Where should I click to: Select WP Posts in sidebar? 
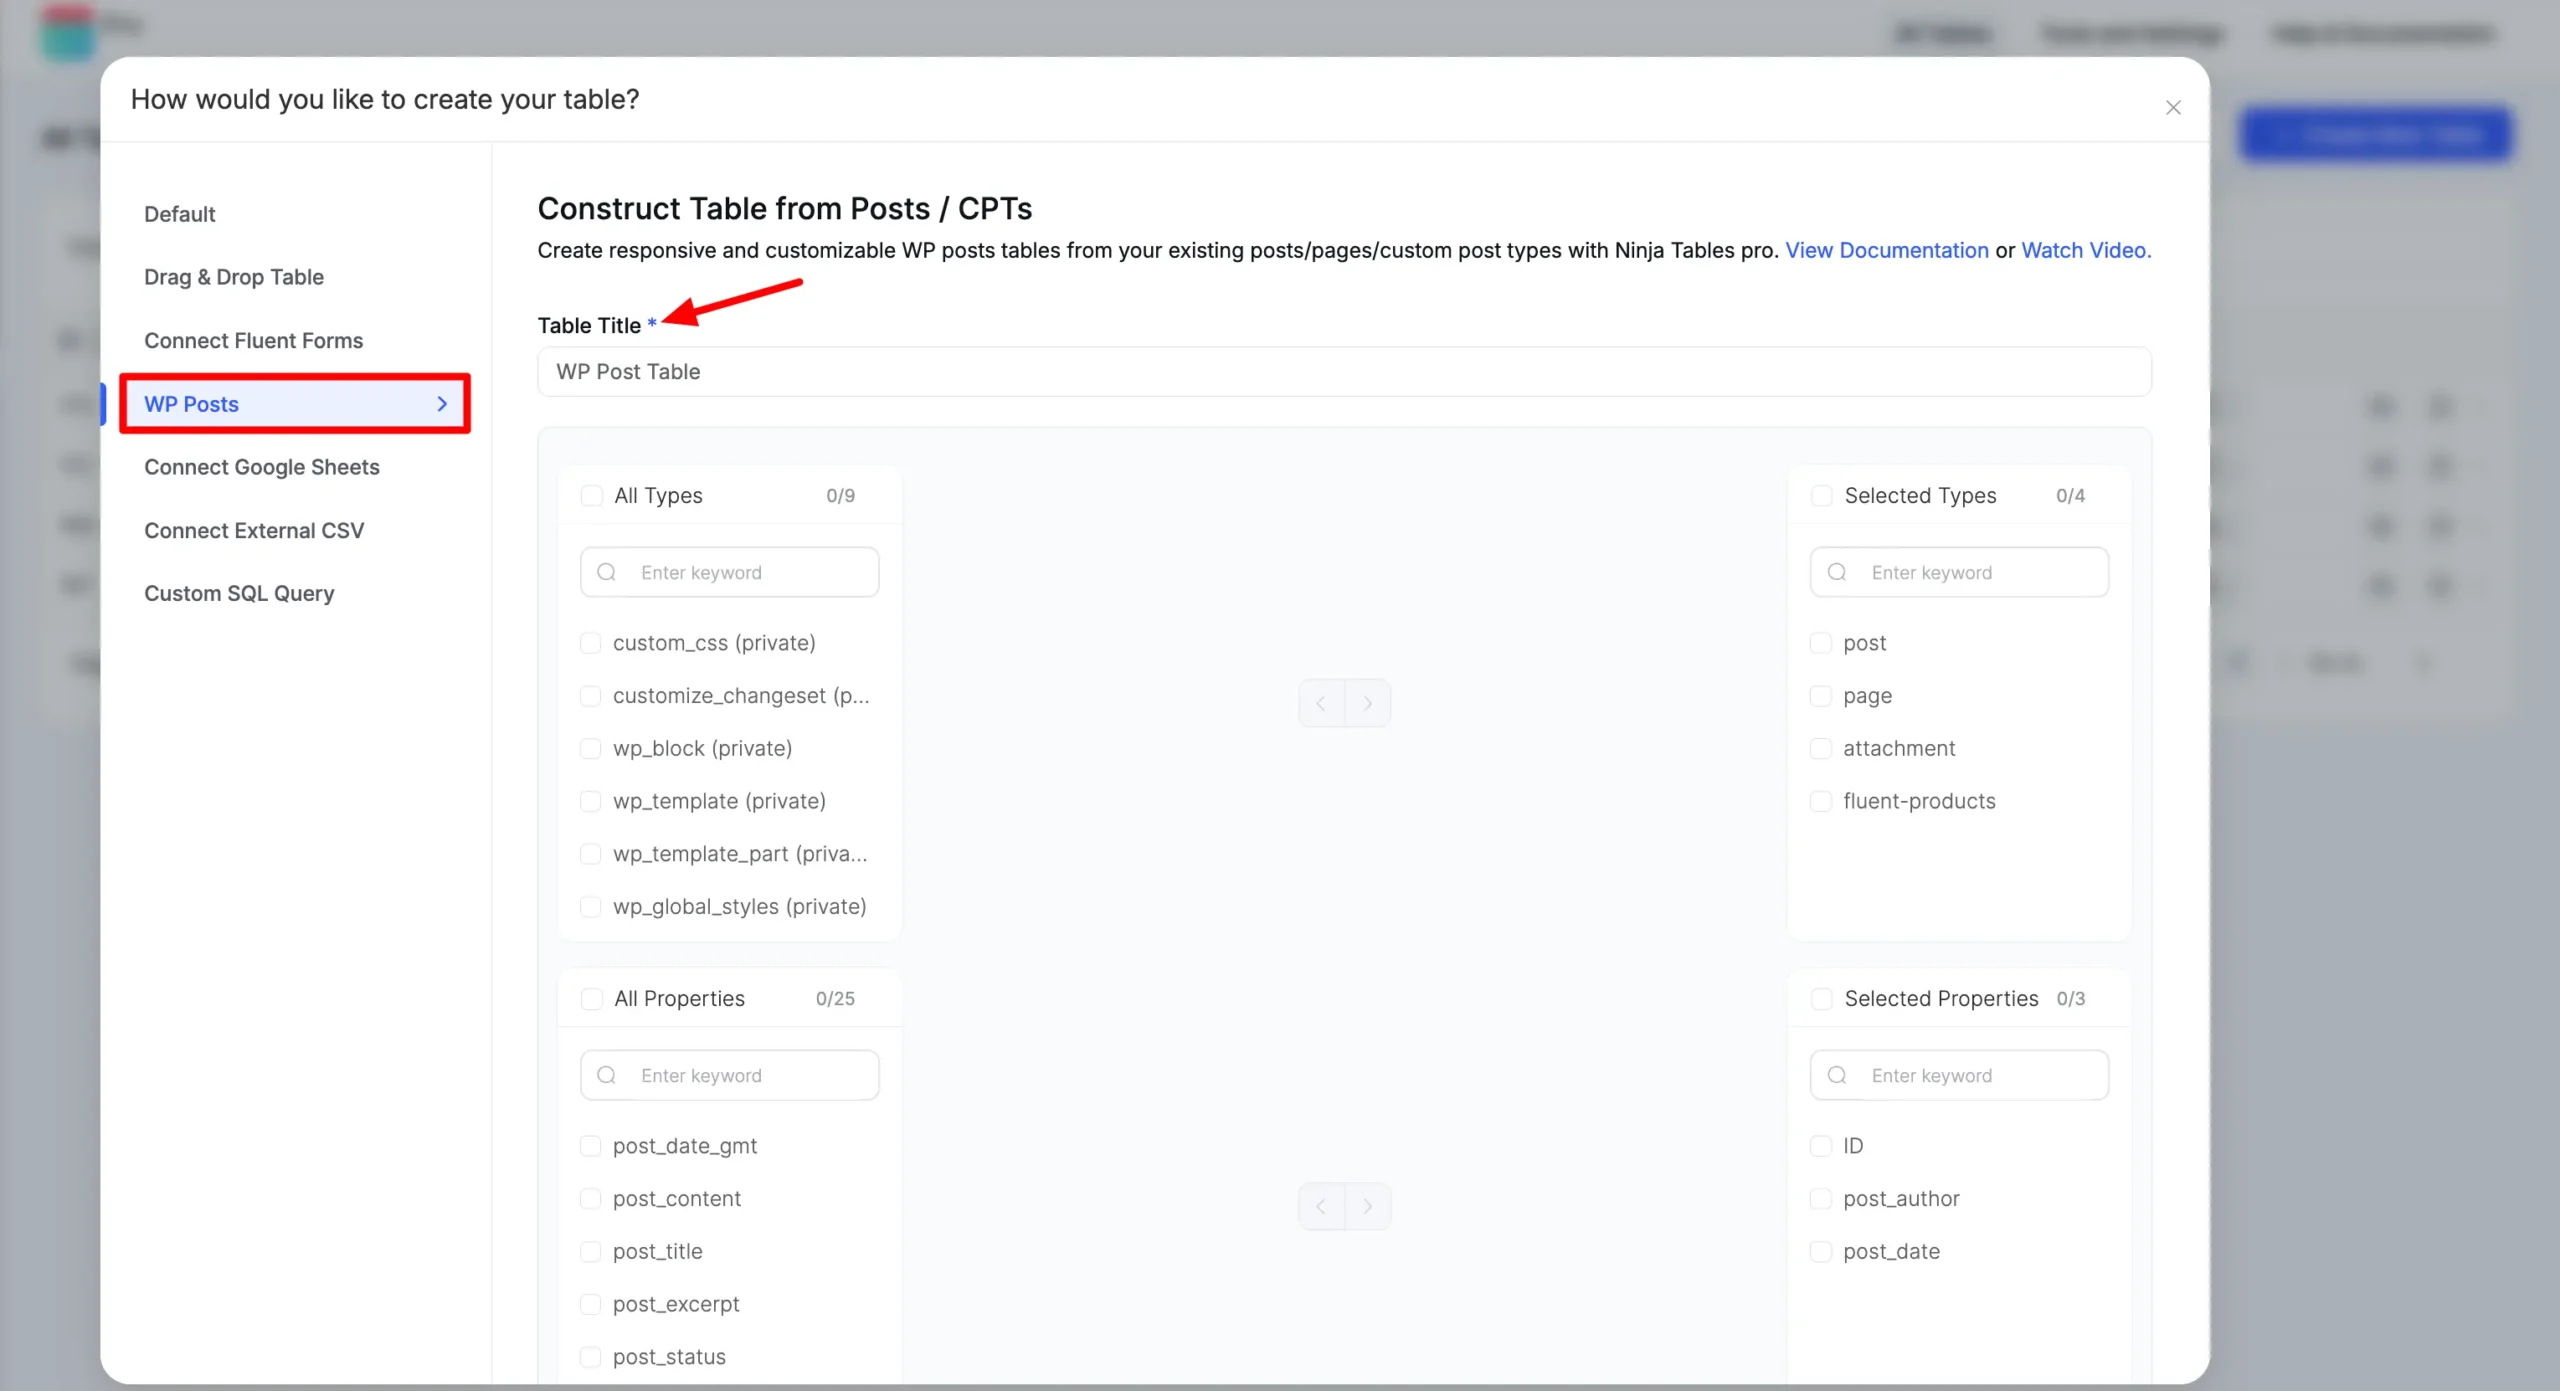pyautogui.click(x=295, y=404)
